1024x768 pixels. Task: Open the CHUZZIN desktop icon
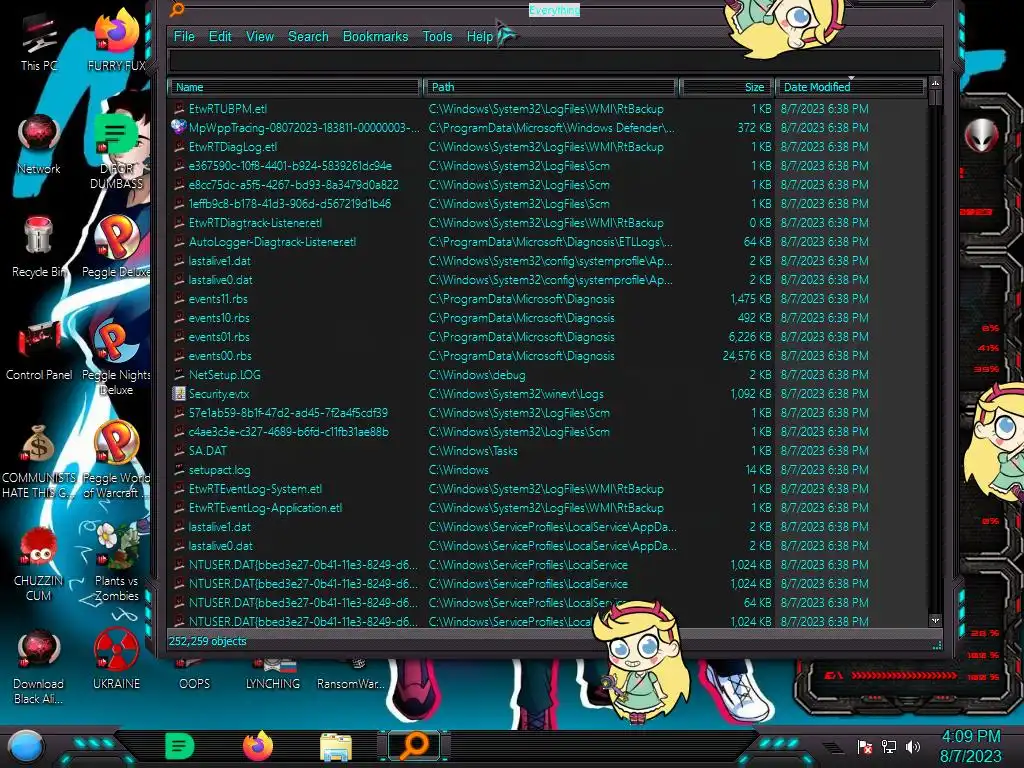click(39, 566)
